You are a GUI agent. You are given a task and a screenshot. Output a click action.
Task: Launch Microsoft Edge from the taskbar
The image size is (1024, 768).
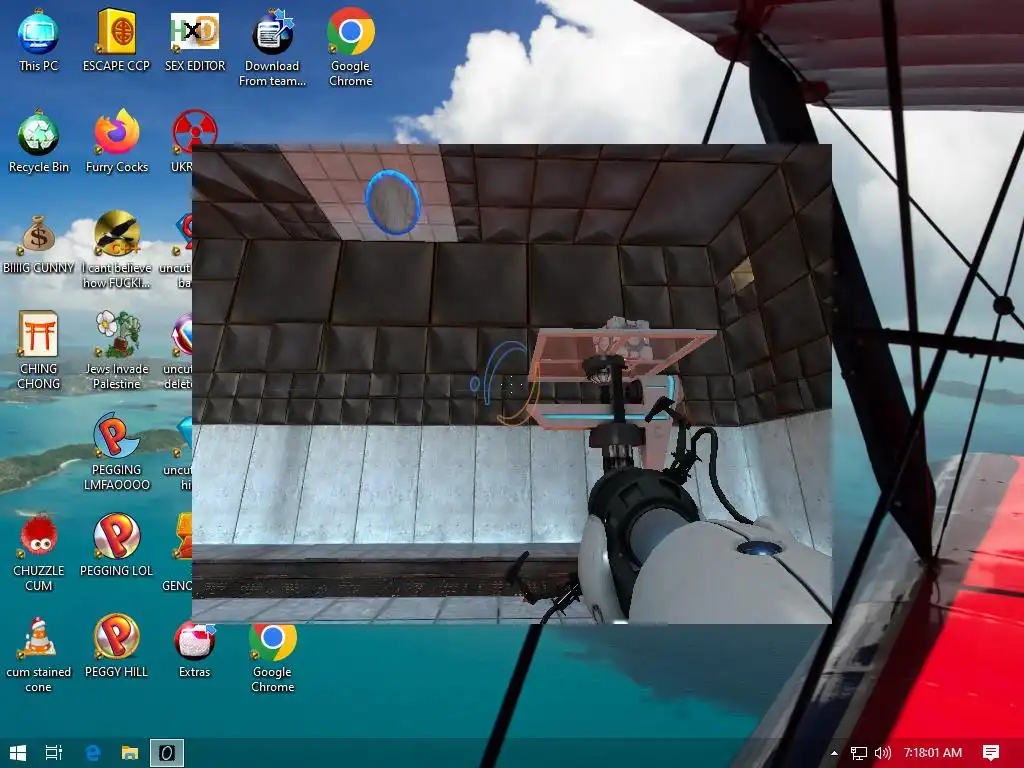[x=93, y=753]
